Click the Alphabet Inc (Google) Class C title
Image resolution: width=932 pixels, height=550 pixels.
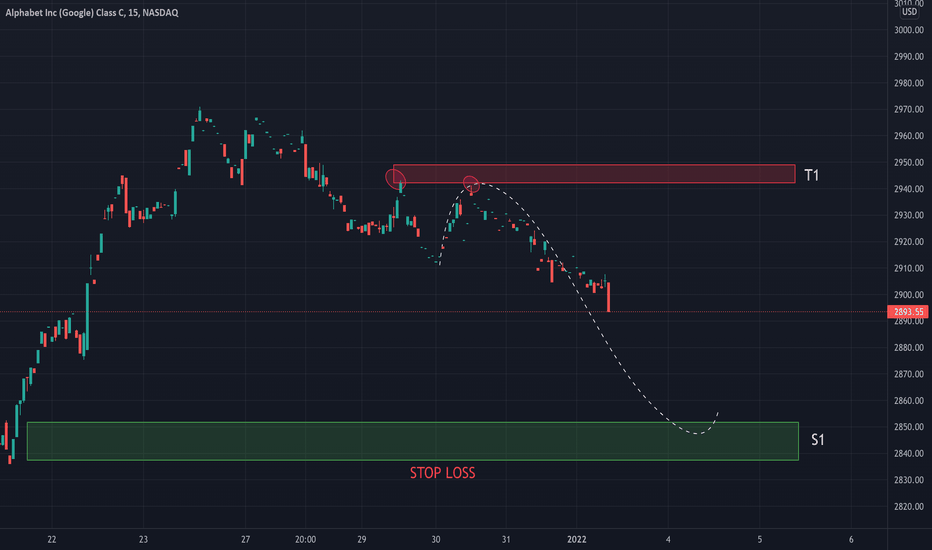pyautogui.click(x=92, y=12)
